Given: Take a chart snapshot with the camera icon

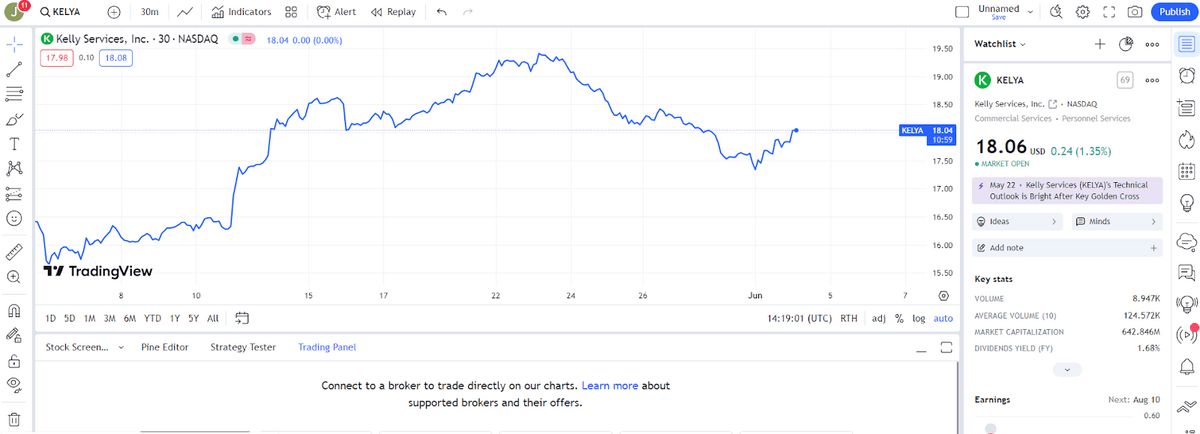Looking at the screenshot, I should coord(1135,12).
